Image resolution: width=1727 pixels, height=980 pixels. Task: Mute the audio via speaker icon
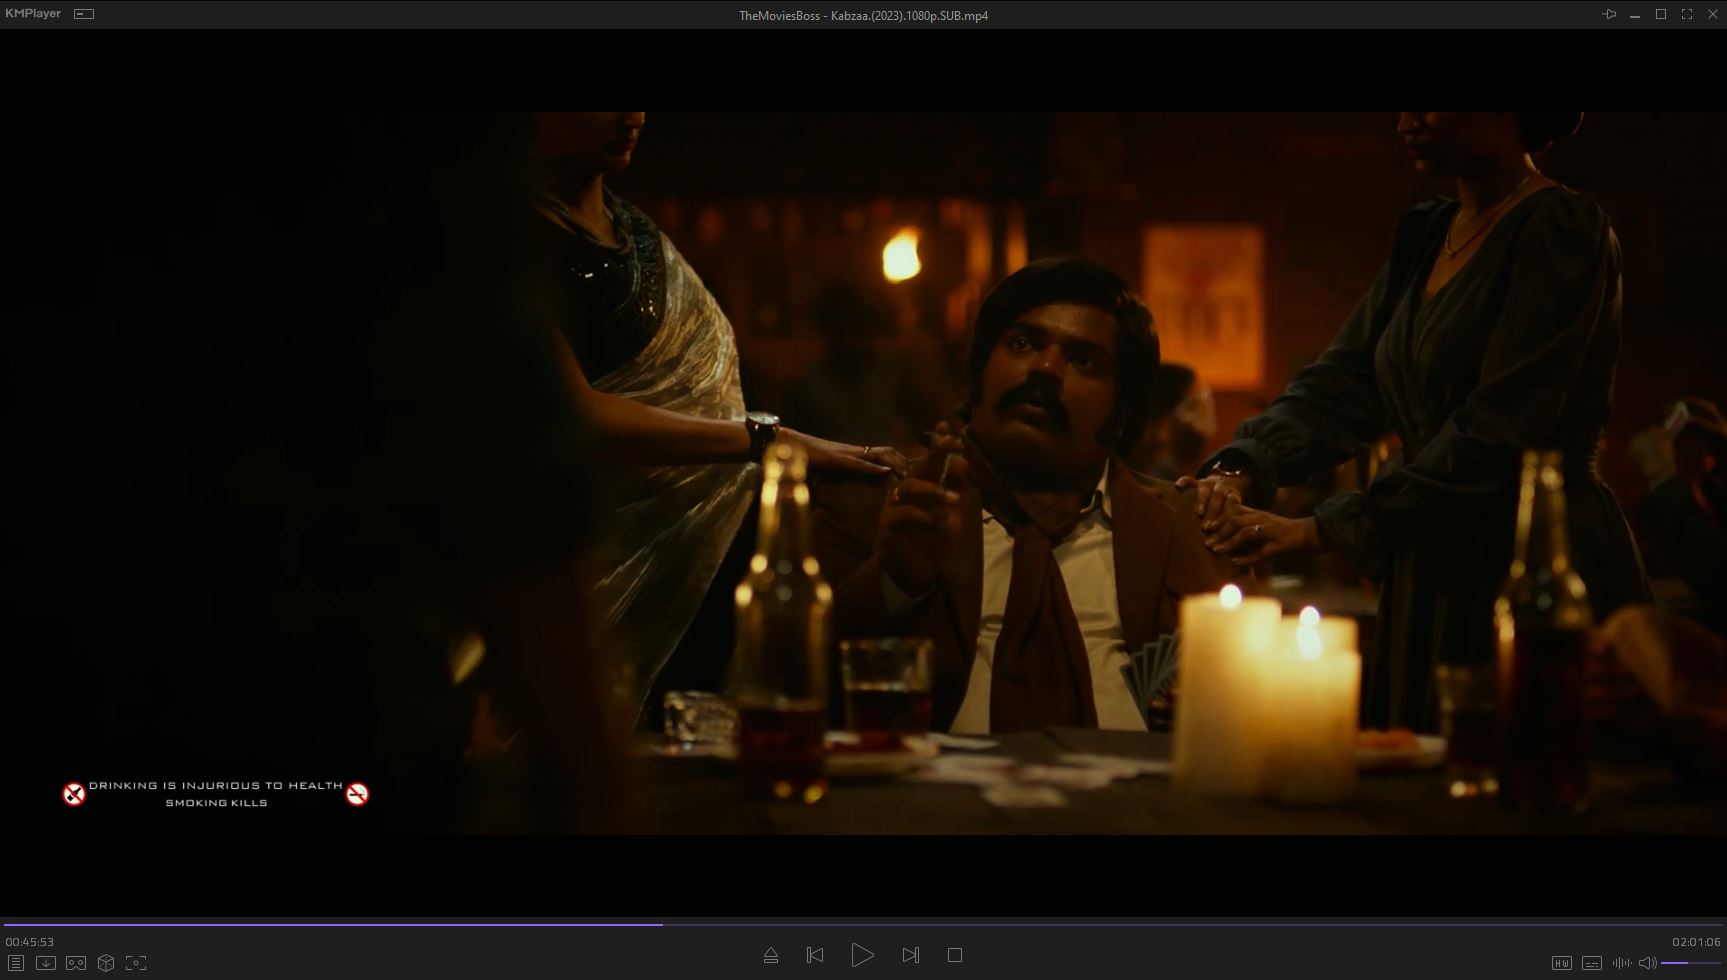pyautogui.click(x=1647, y=963)
